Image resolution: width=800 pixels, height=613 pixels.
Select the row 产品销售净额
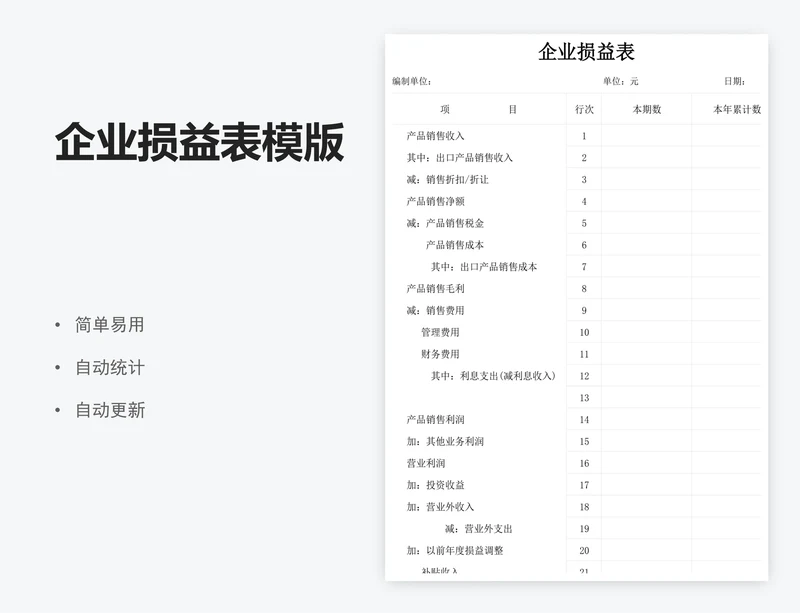[576, 201]
